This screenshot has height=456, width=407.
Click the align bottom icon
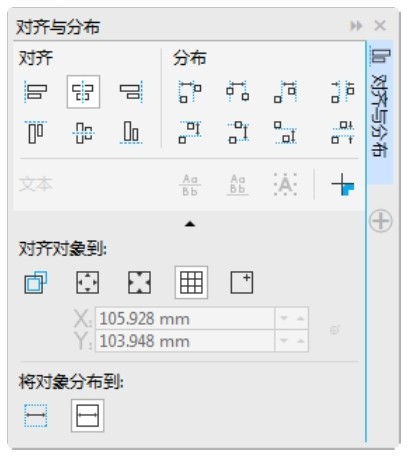click(131, 133)
